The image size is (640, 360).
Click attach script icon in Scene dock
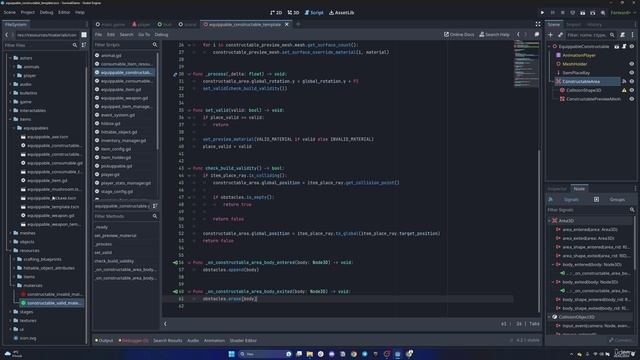click(x=622, y=35)
